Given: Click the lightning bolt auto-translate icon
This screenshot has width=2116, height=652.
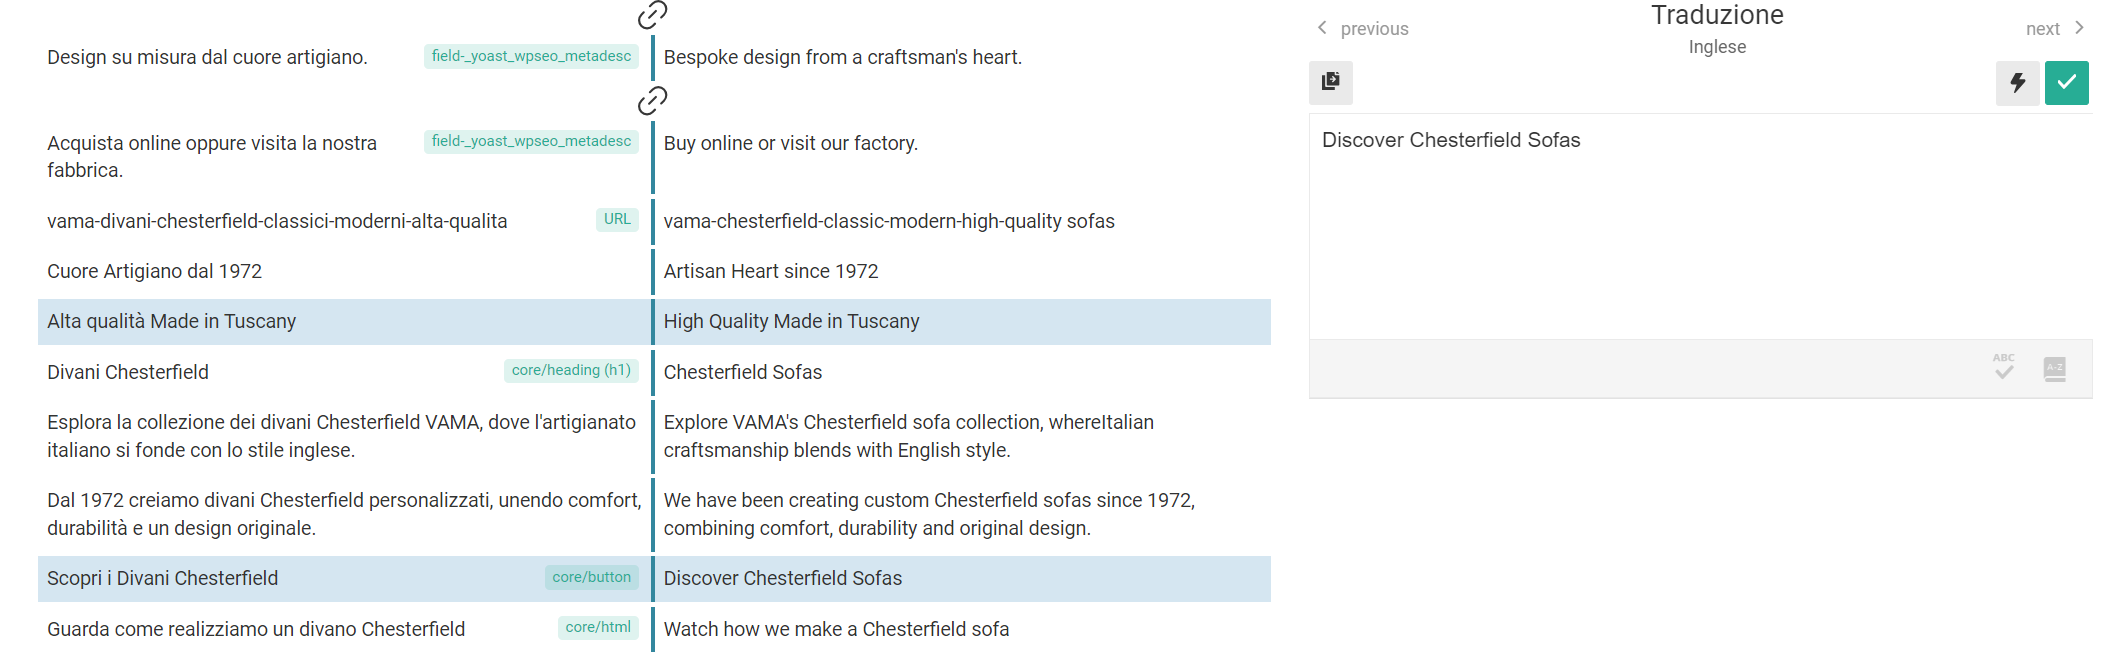Looking at the screenshot, I should click(2018, 82).
